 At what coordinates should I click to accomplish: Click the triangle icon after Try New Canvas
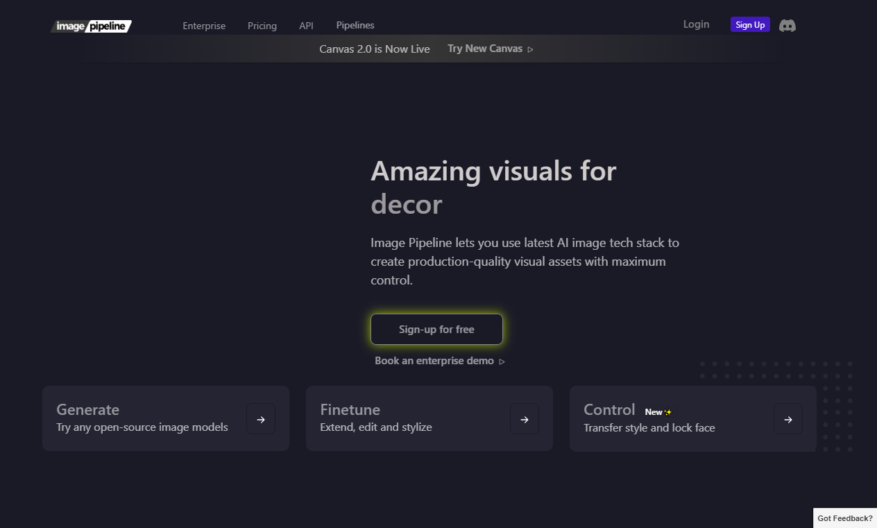[x=530, y=49]
